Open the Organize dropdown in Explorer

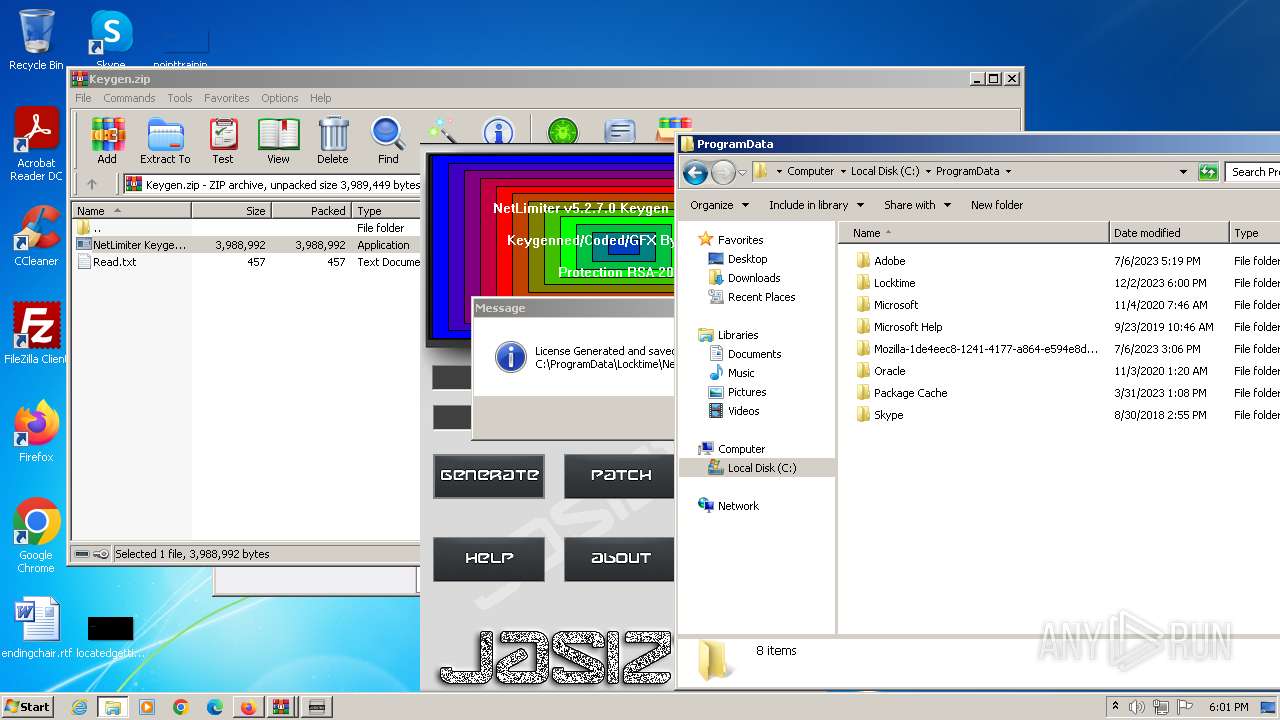tap(719, 205)
